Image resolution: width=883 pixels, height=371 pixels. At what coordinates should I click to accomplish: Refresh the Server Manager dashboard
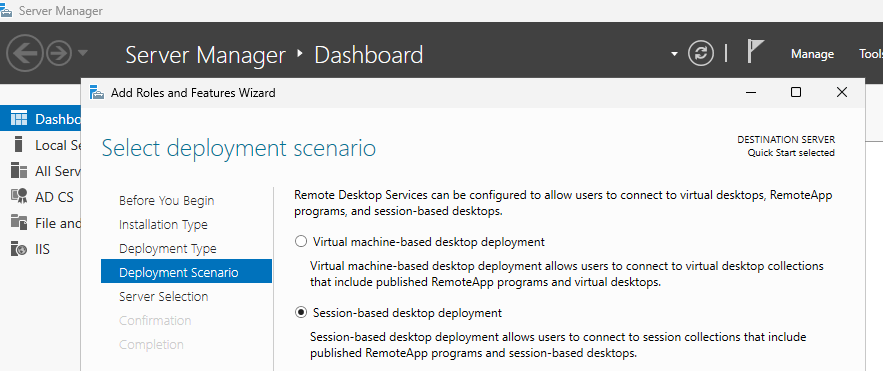tap(701, 53)
